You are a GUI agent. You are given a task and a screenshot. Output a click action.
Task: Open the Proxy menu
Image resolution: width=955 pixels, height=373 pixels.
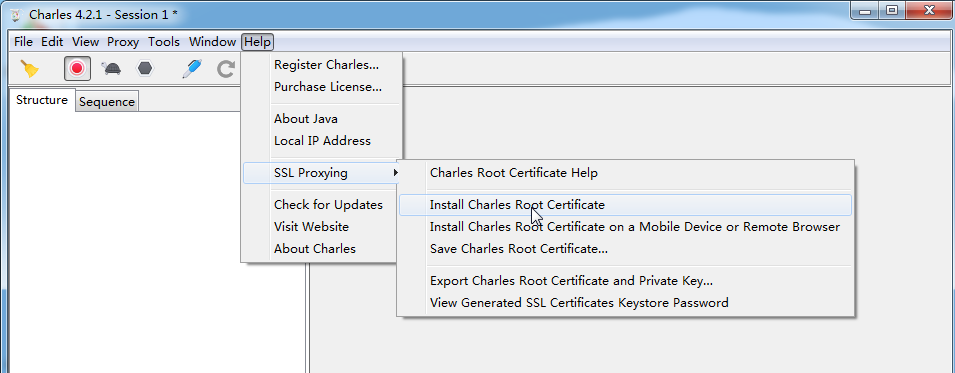click(x=123, y=42)
